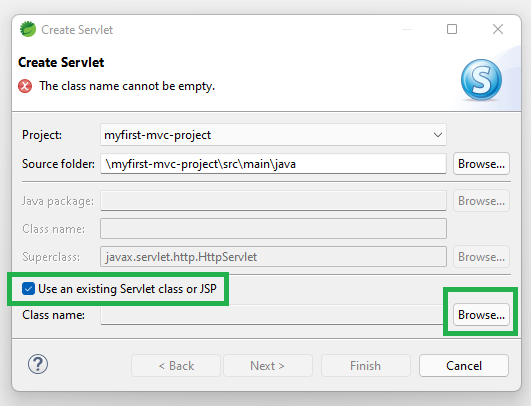The width and height of the screenshot is (531, 406).
Task: Open the myfirst-mvc-project combo box
Action: click(273, 135)
